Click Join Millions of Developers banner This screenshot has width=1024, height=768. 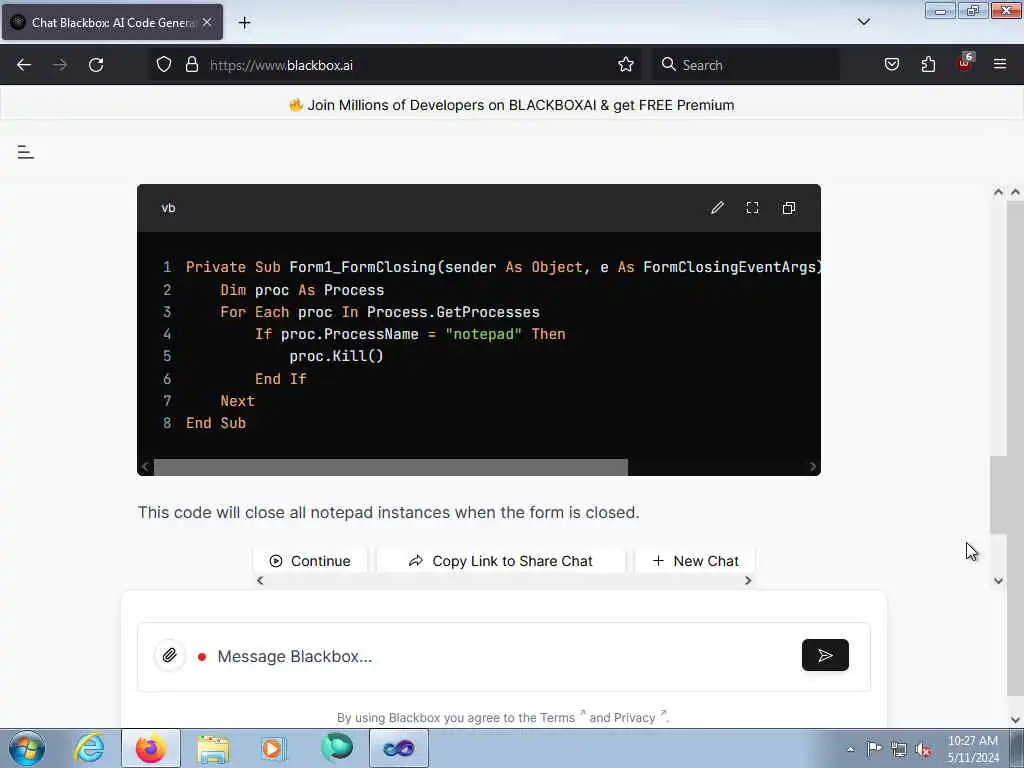click(512, 105)
